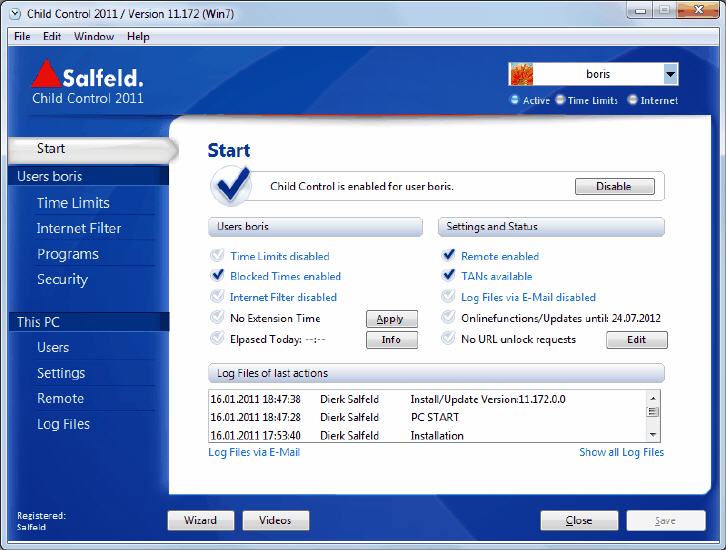
Task: Click the Elapsed Today status icon
Action: coord(217,338)
